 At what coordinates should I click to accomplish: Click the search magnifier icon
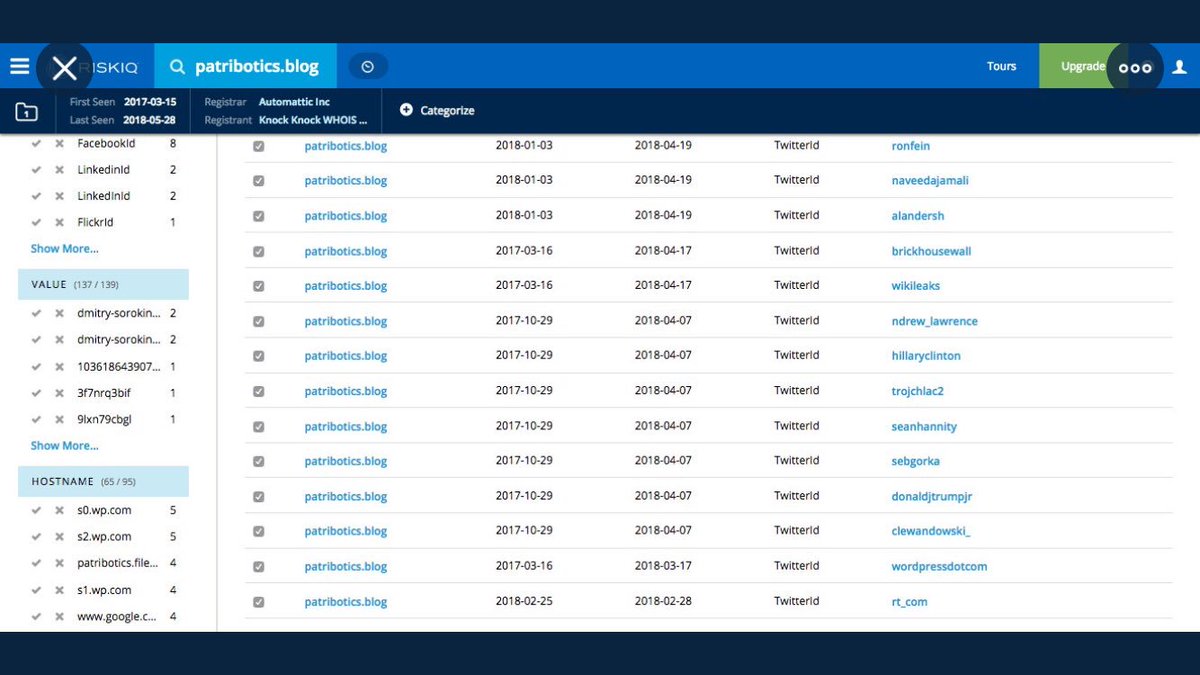[178, 67]
